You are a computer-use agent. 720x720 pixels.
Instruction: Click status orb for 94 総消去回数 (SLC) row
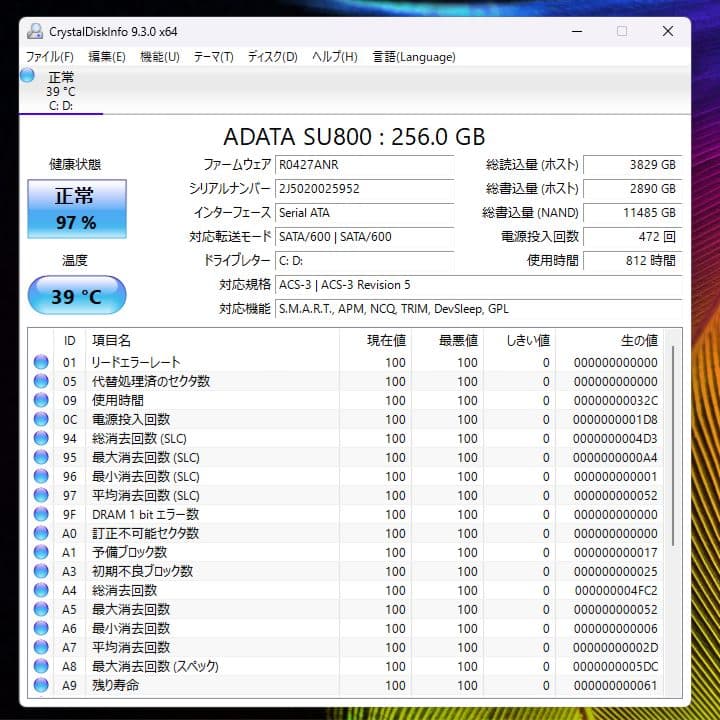point(41,438)
